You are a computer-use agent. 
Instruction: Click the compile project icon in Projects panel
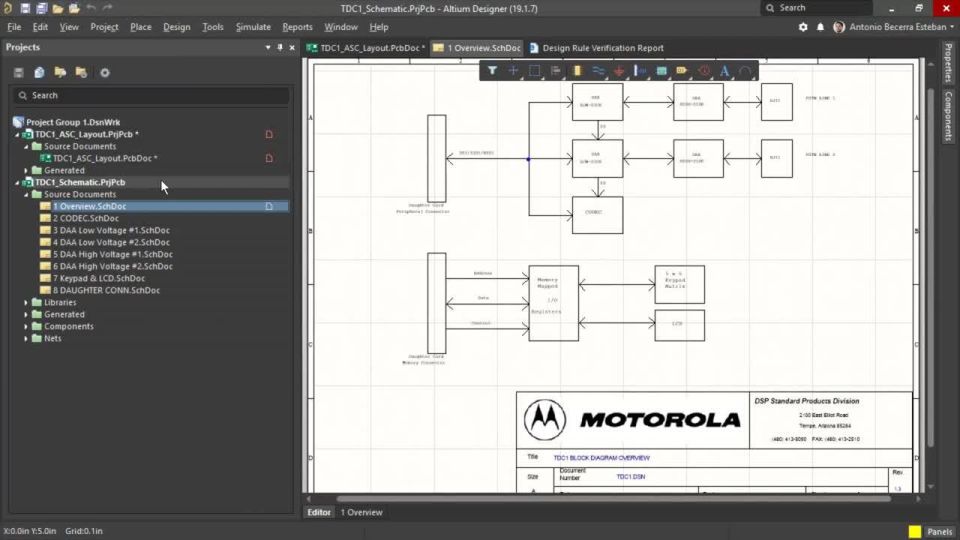39,72
